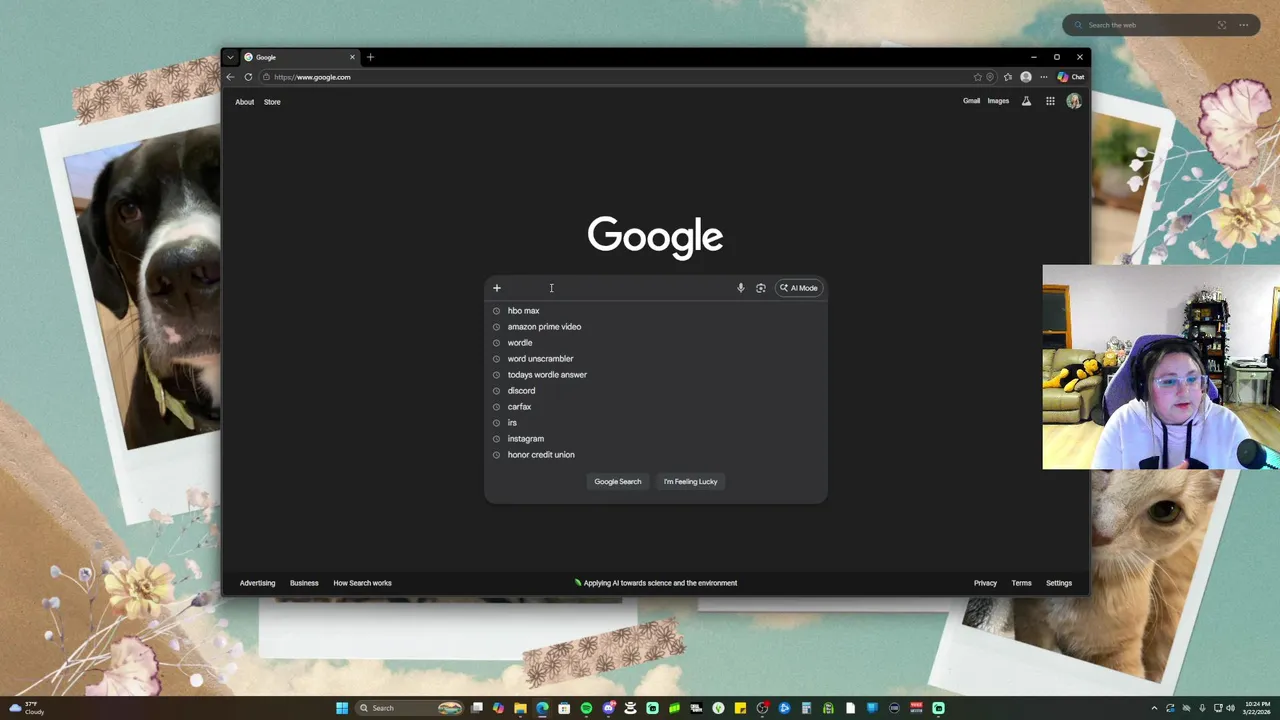Select the discord suggestion
The image size is (1280, 720).
(x=656, y=391)
